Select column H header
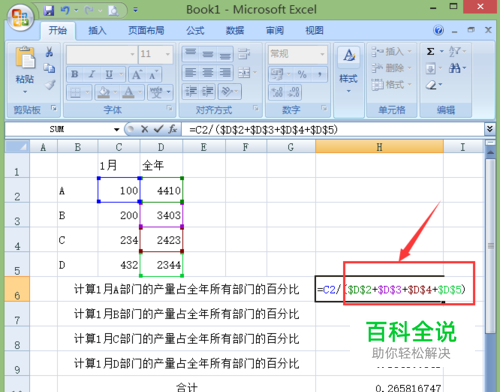Image resolution: width=500 pixels, height=392 pixels. point(379,147)
